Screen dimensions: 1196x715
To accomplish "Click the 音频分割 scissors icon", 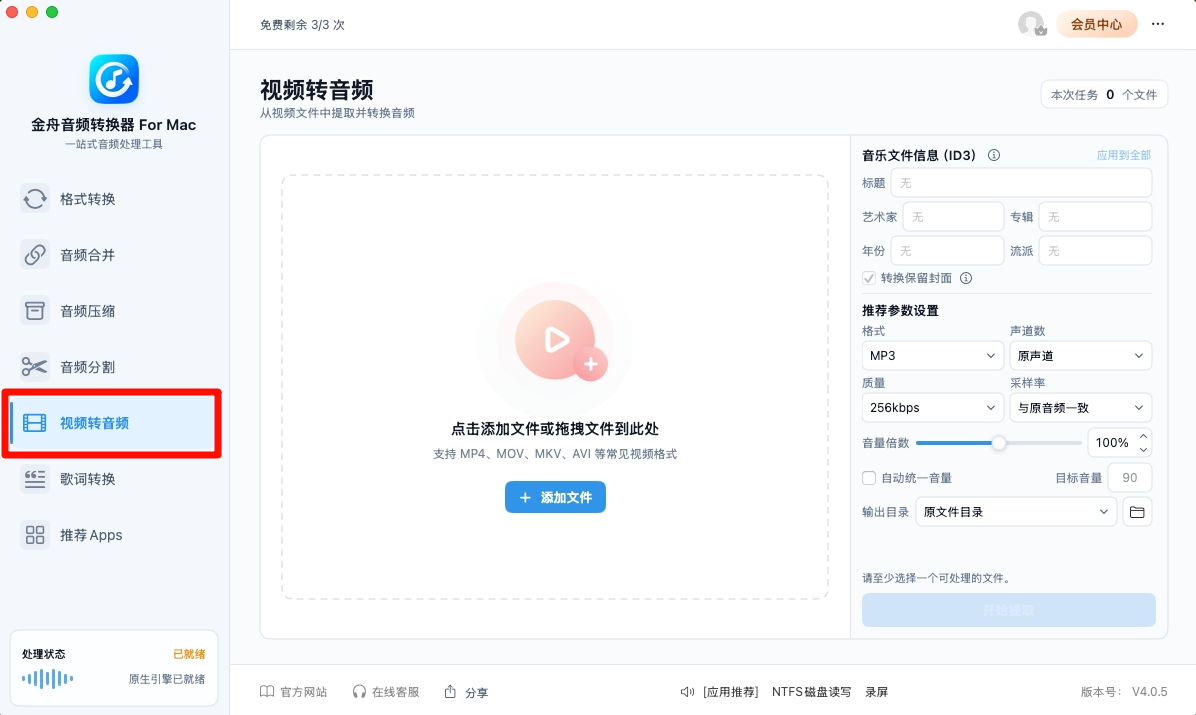I will 34,367.
